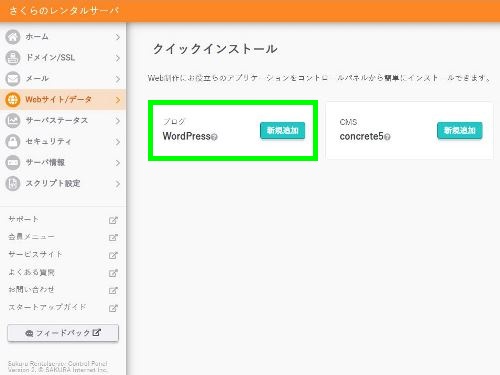Click the メール envelope icon
This screenshot has width=500, height=375.
pyautogui.click(x=13, y=79)
